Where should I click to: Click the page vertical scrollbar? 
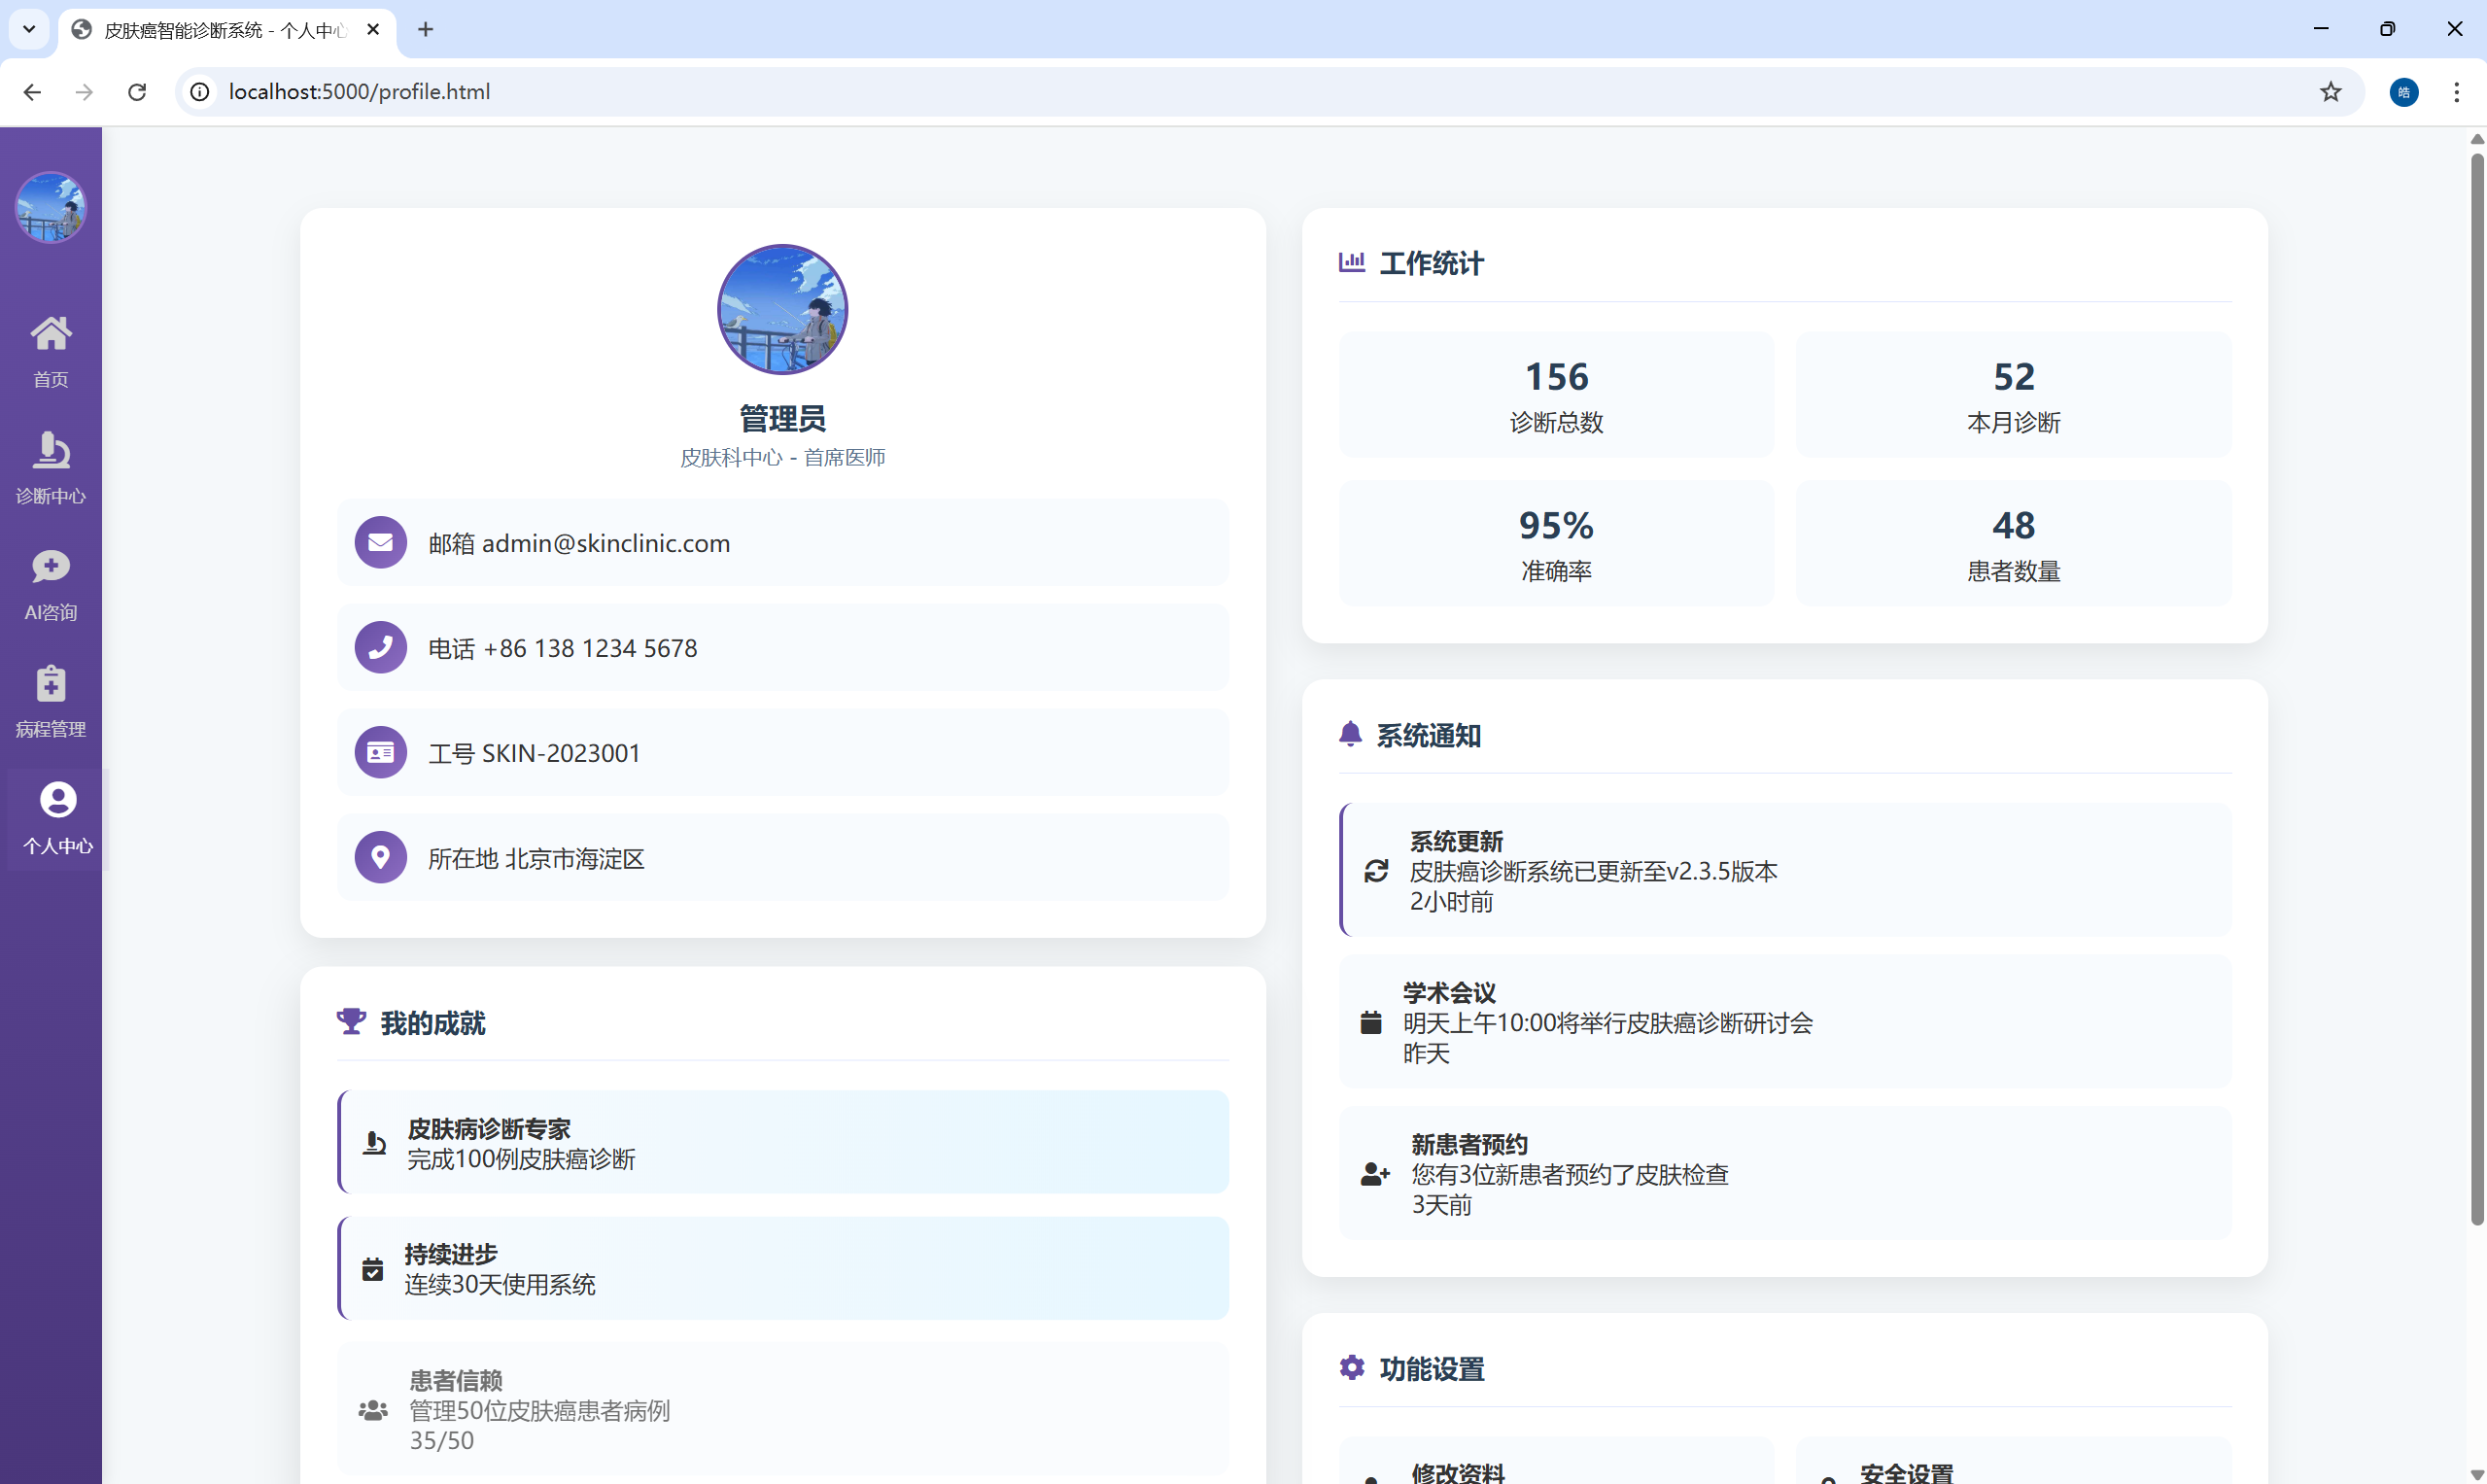click(x=2476, y=690)
